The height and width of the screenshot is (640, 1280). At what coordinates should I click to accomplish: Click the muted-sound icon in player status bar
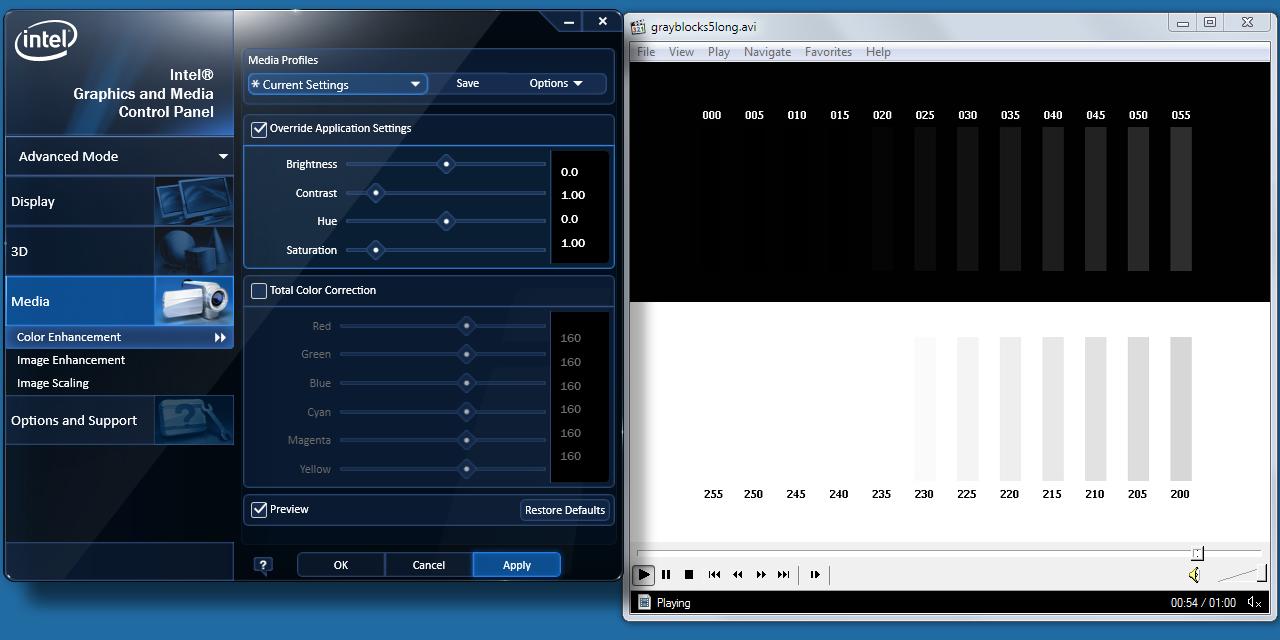[1254, 602]
